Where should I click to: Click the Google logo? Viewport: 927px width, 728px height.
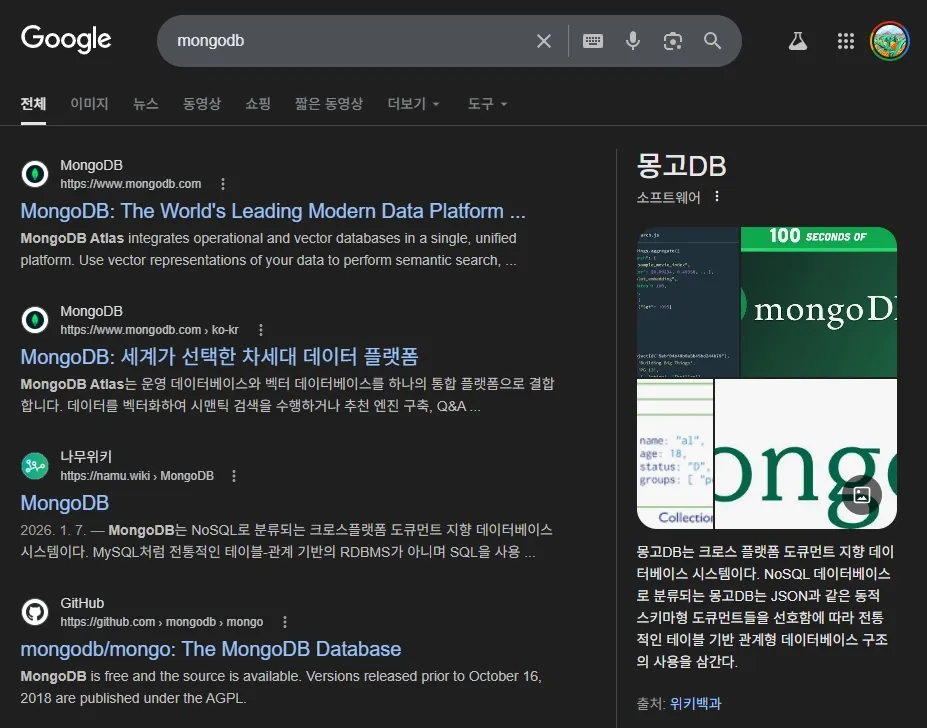click(x=66, y=39)
